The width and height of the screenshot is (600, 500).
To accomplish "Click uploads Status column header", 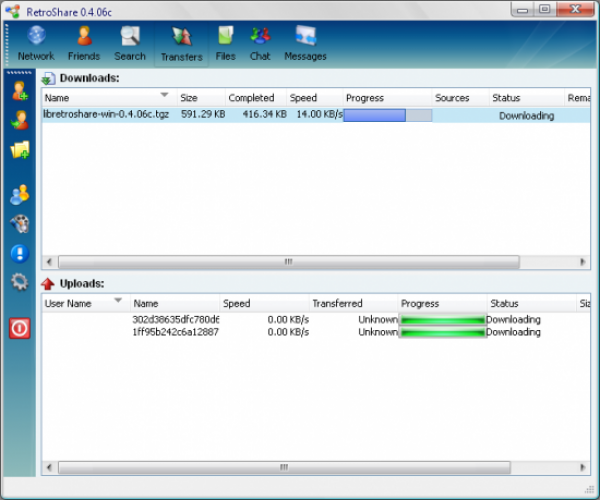I will 532,303.
